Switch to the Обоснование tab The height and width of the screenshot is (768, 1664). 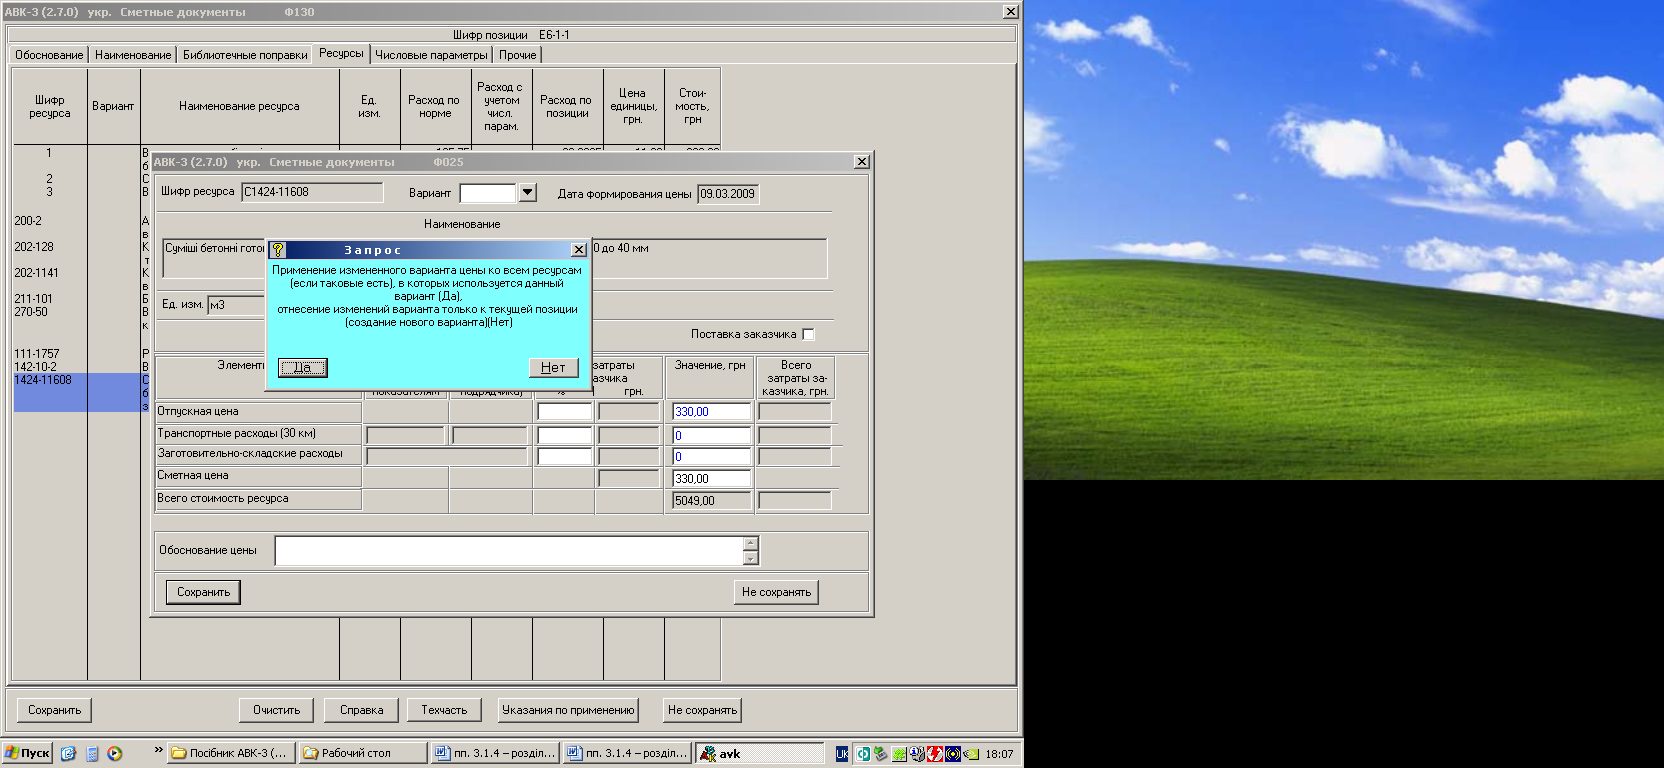[49, 55]
